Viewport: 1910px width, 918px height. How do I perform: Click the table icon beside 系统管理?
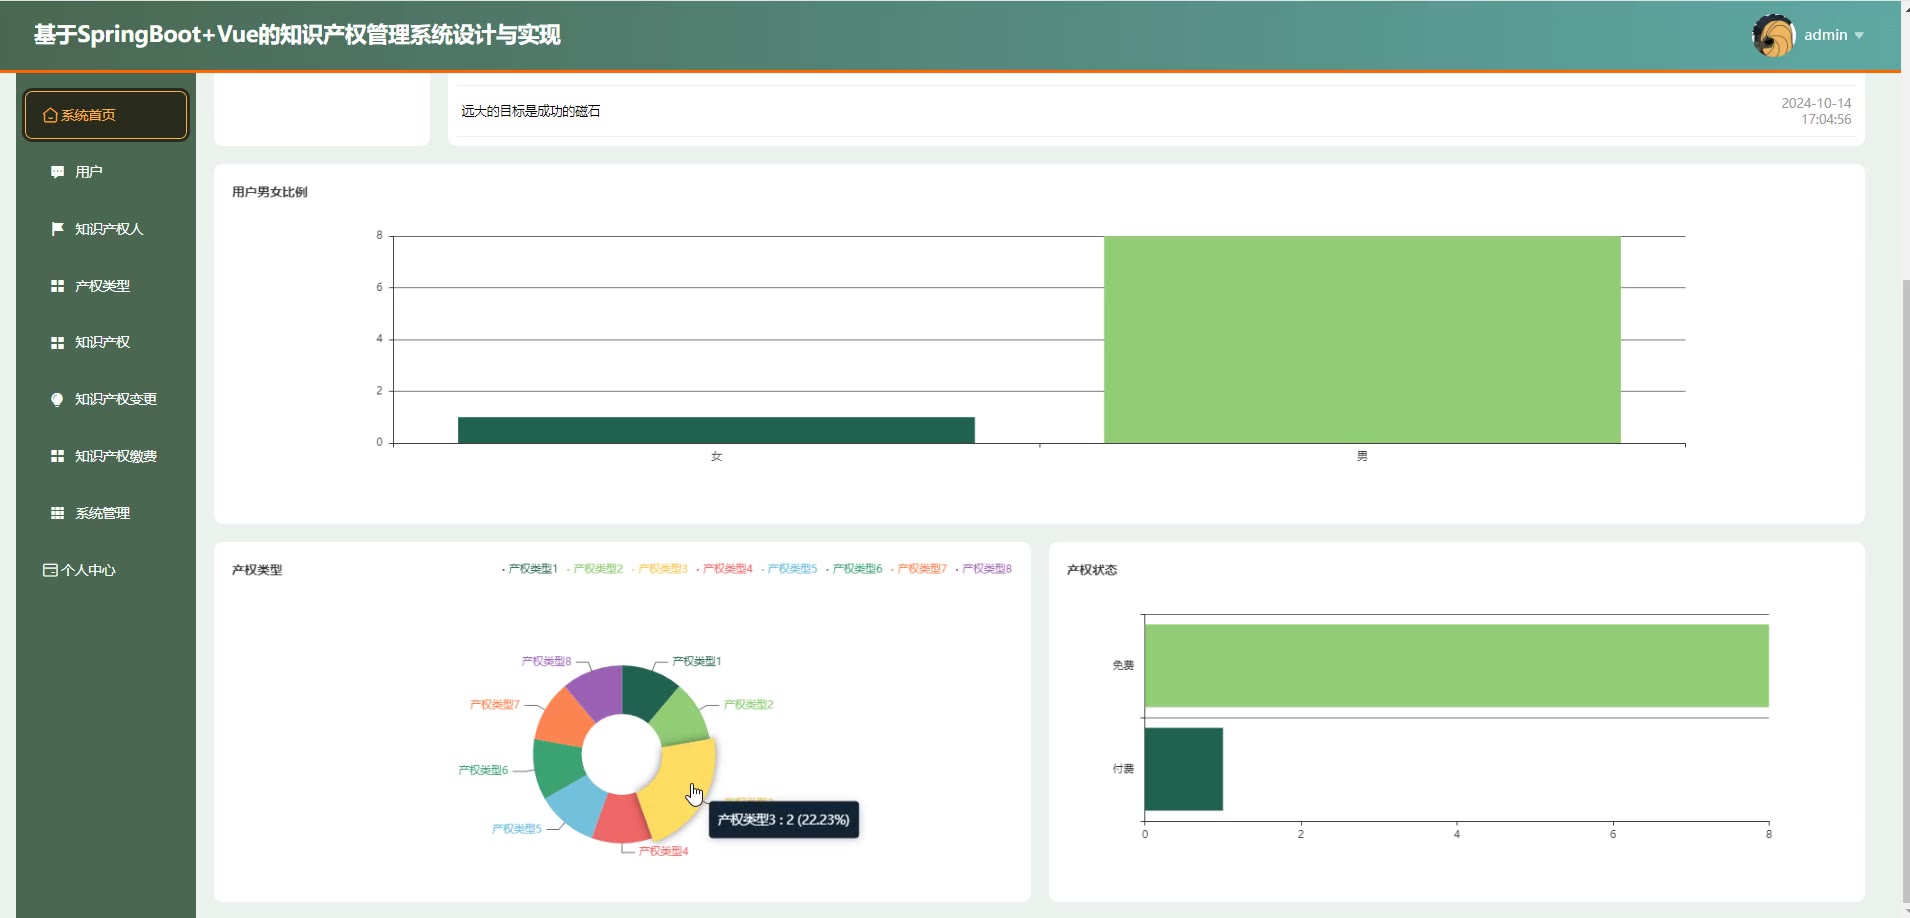tap(57, 513)
